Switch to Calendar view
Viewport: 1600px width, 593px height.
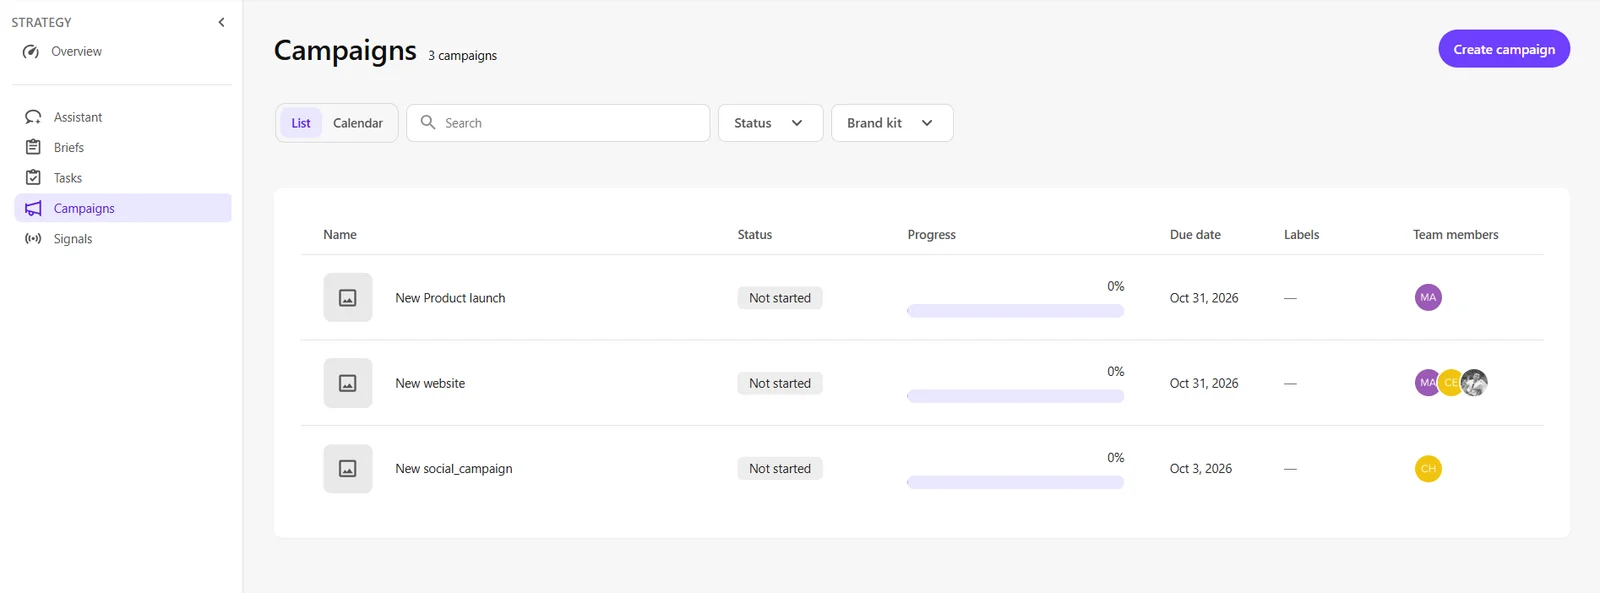pos(358,123)
